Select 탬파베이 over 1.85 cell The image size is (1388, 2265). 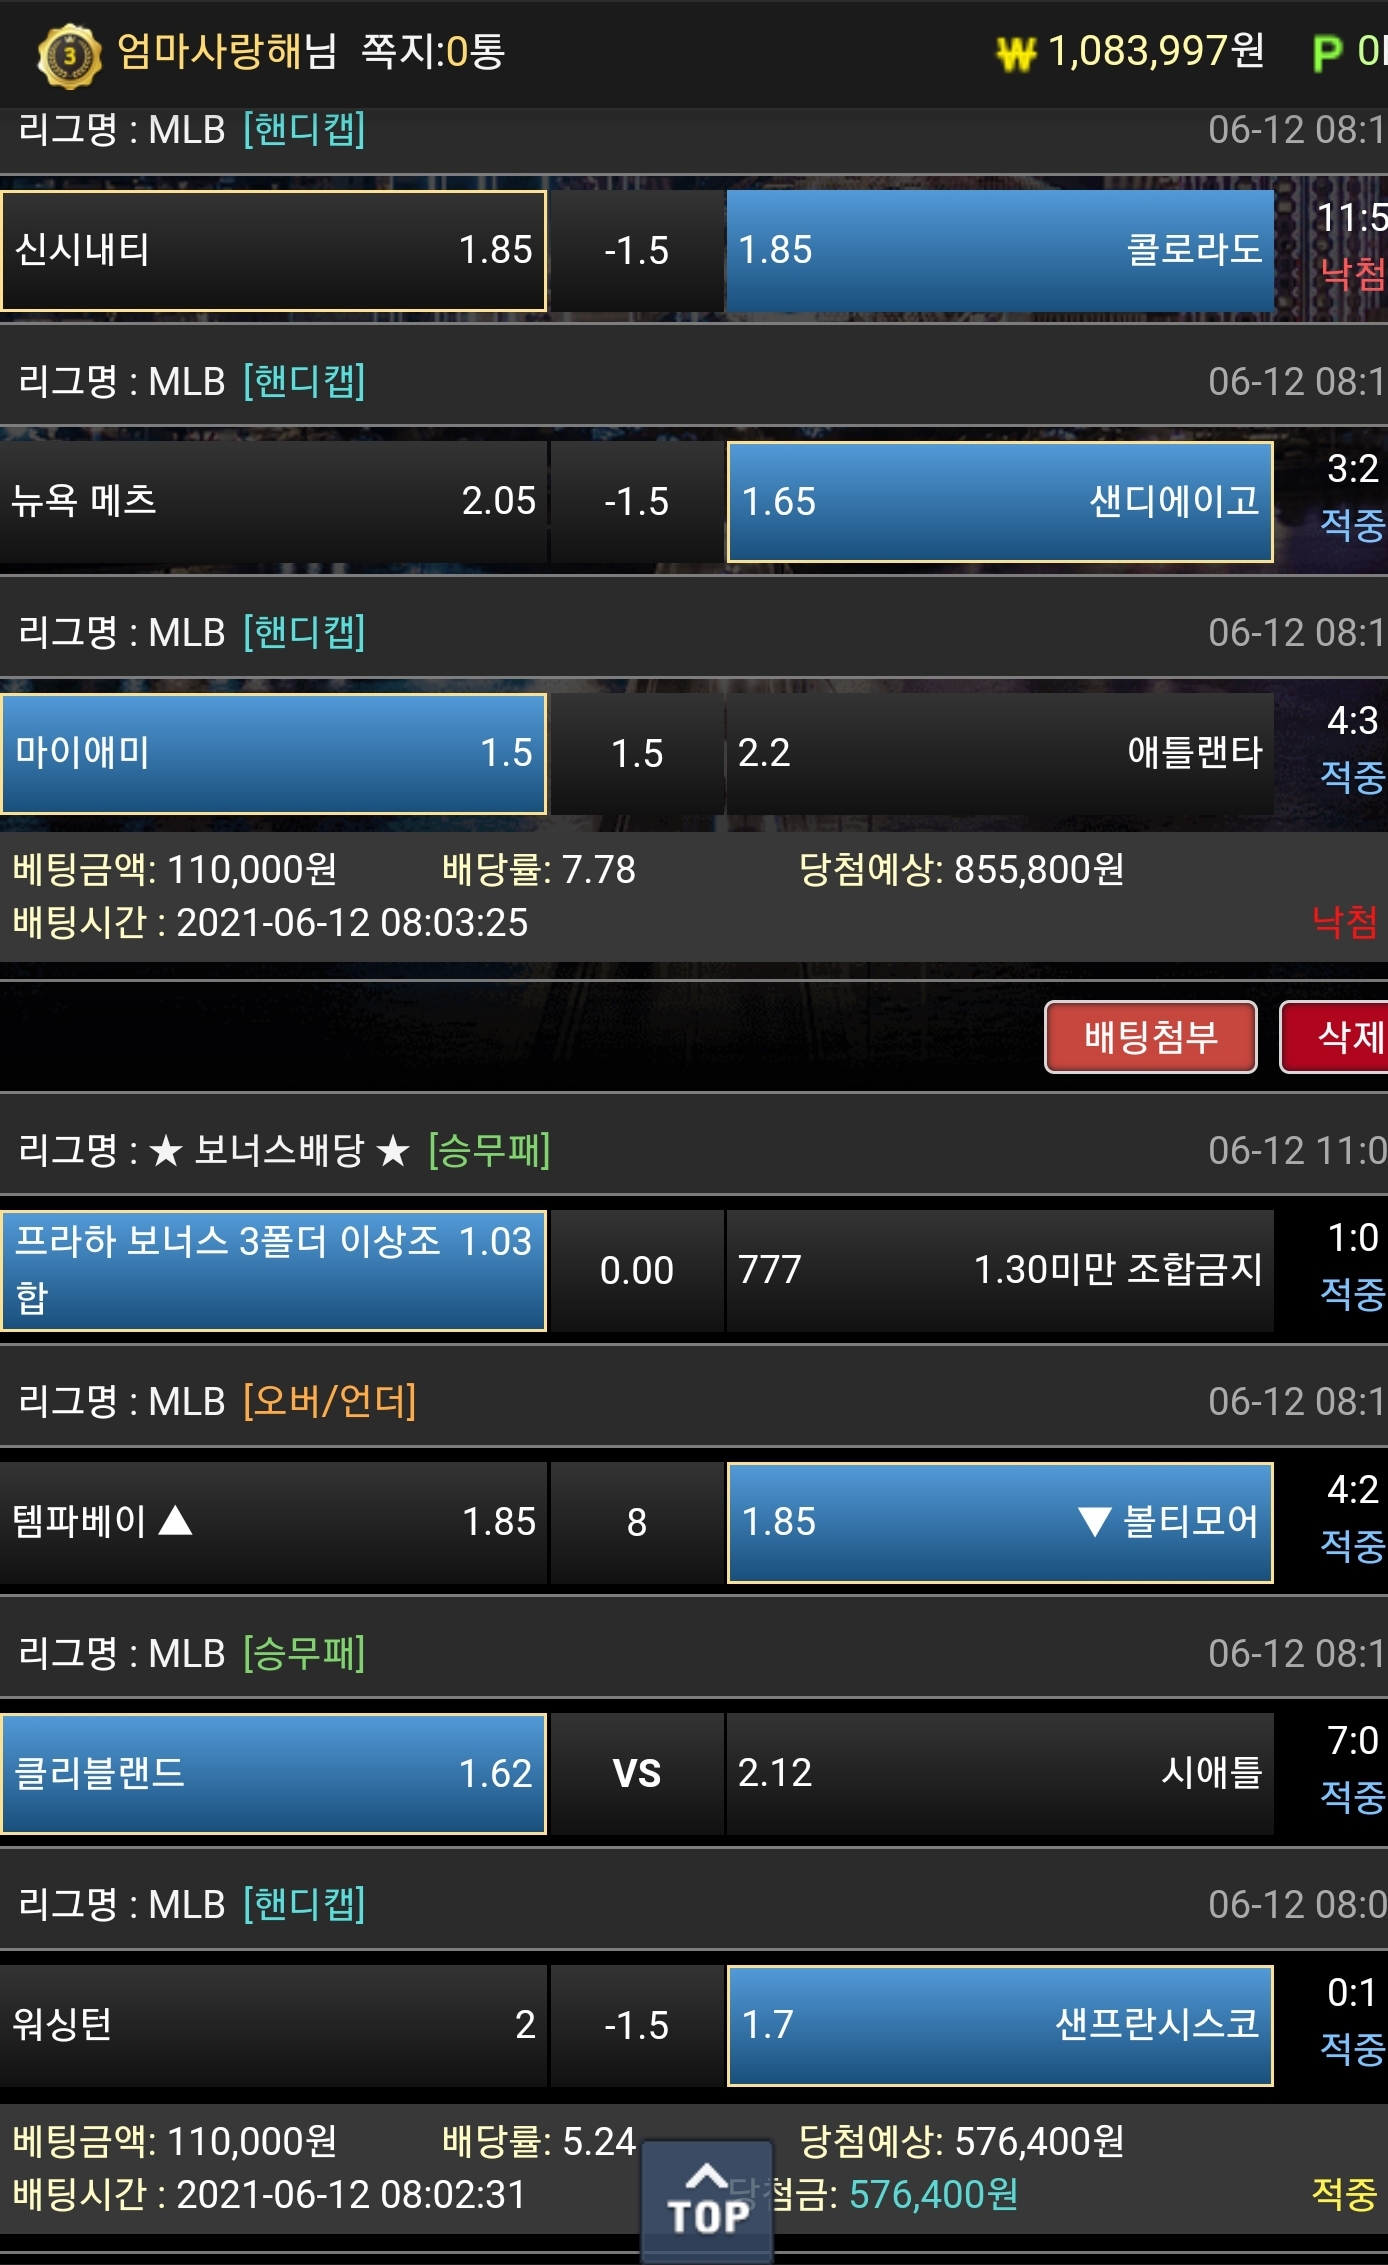(273, 1523)
